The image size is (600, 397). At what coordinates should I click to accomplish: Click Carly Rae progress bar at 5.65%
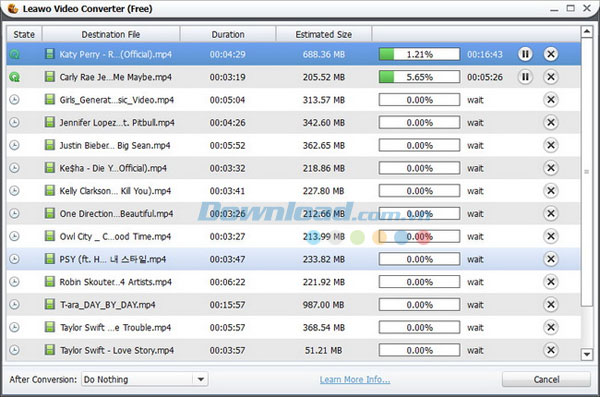[x=419, y=77]
